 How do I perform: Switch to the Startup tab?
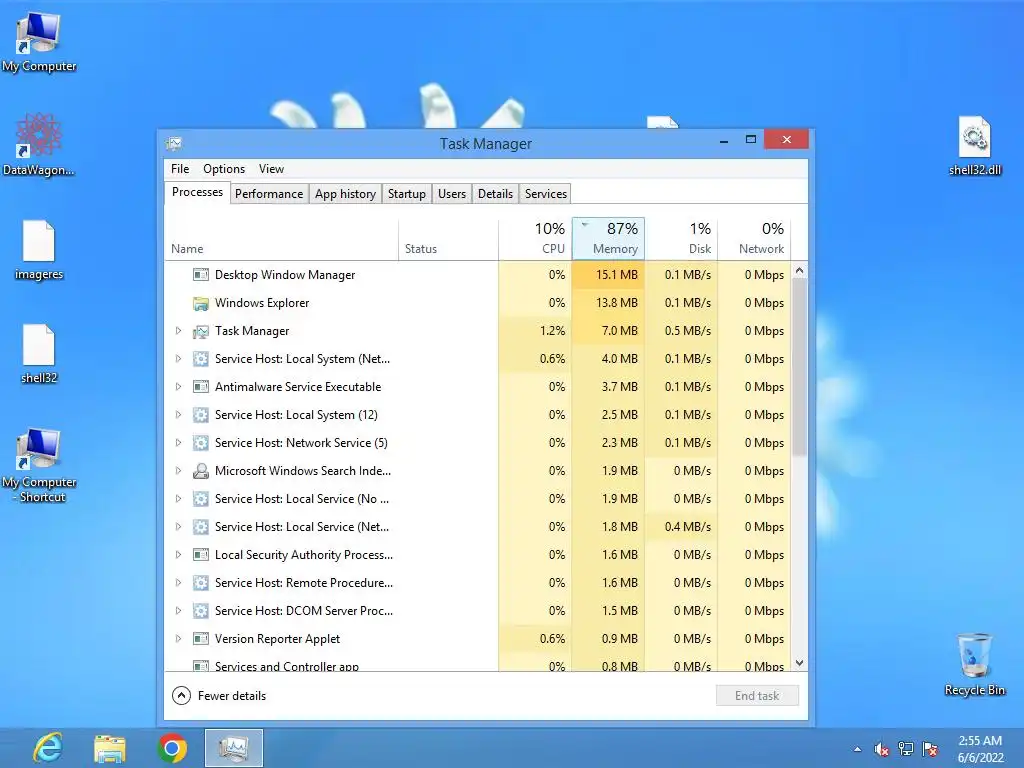point(406,194)
